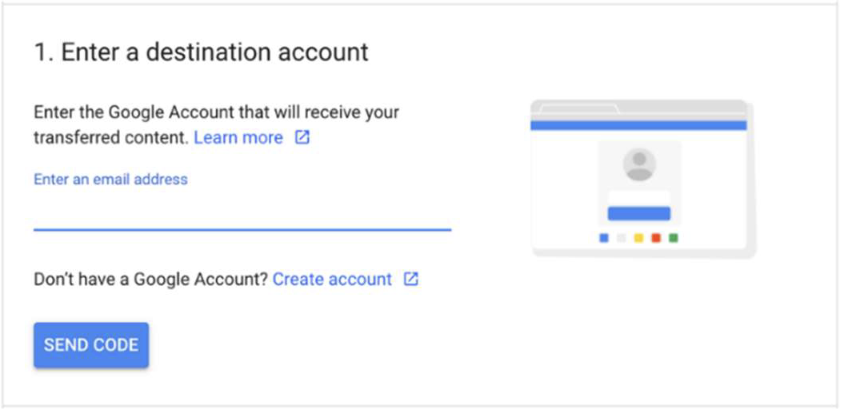
Task: Click the yellow dot in the illustration
Action: [639, 238]
